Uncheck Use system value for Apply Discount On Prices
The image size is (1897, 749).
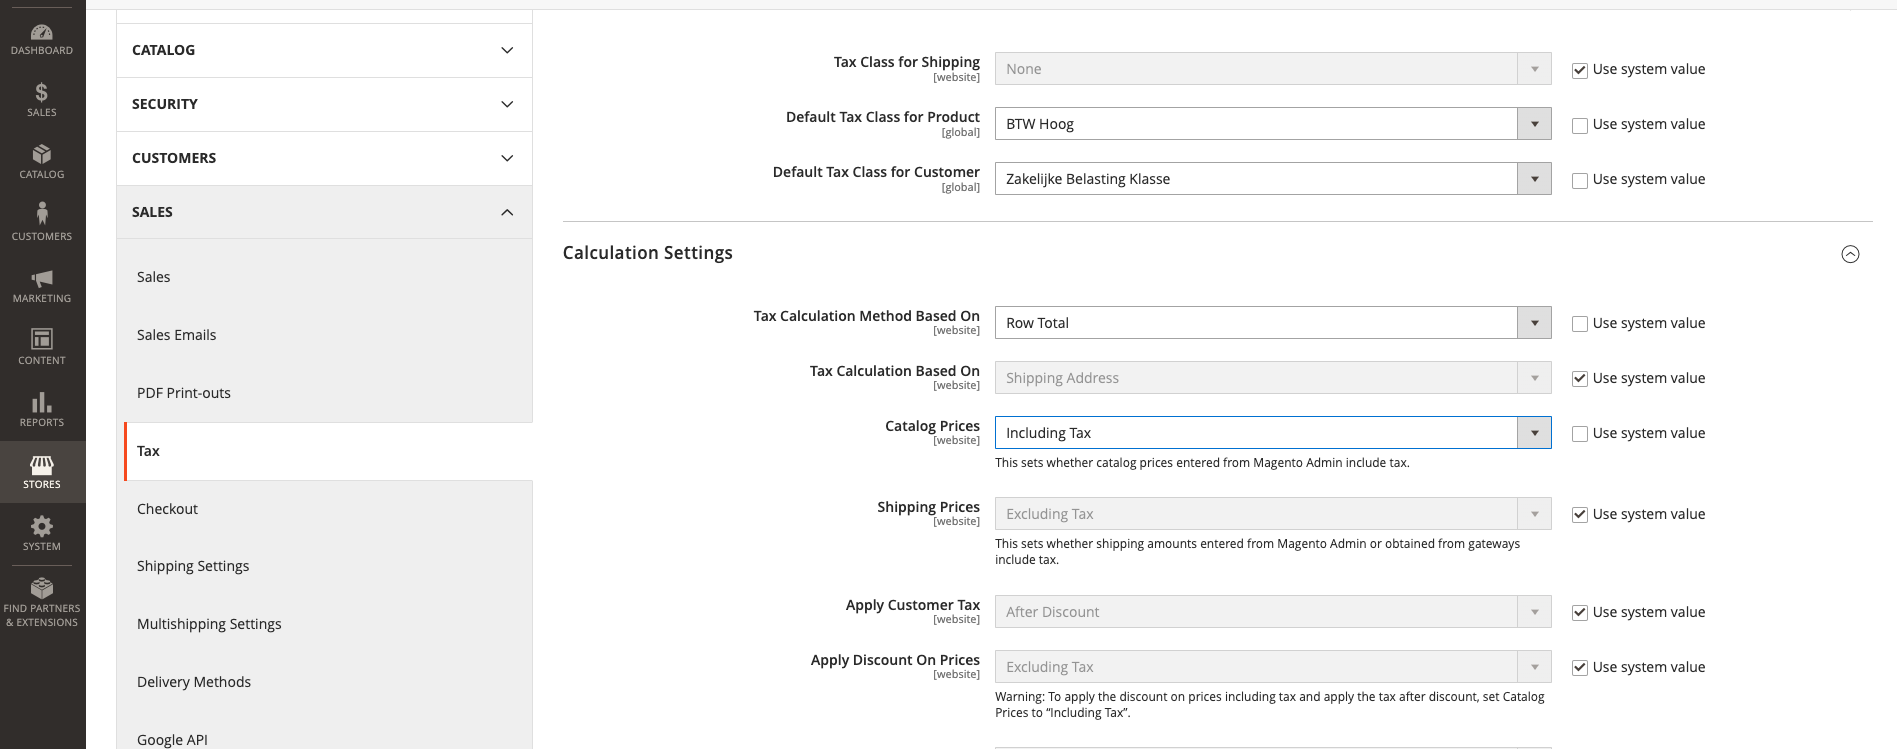point(1580,668)
